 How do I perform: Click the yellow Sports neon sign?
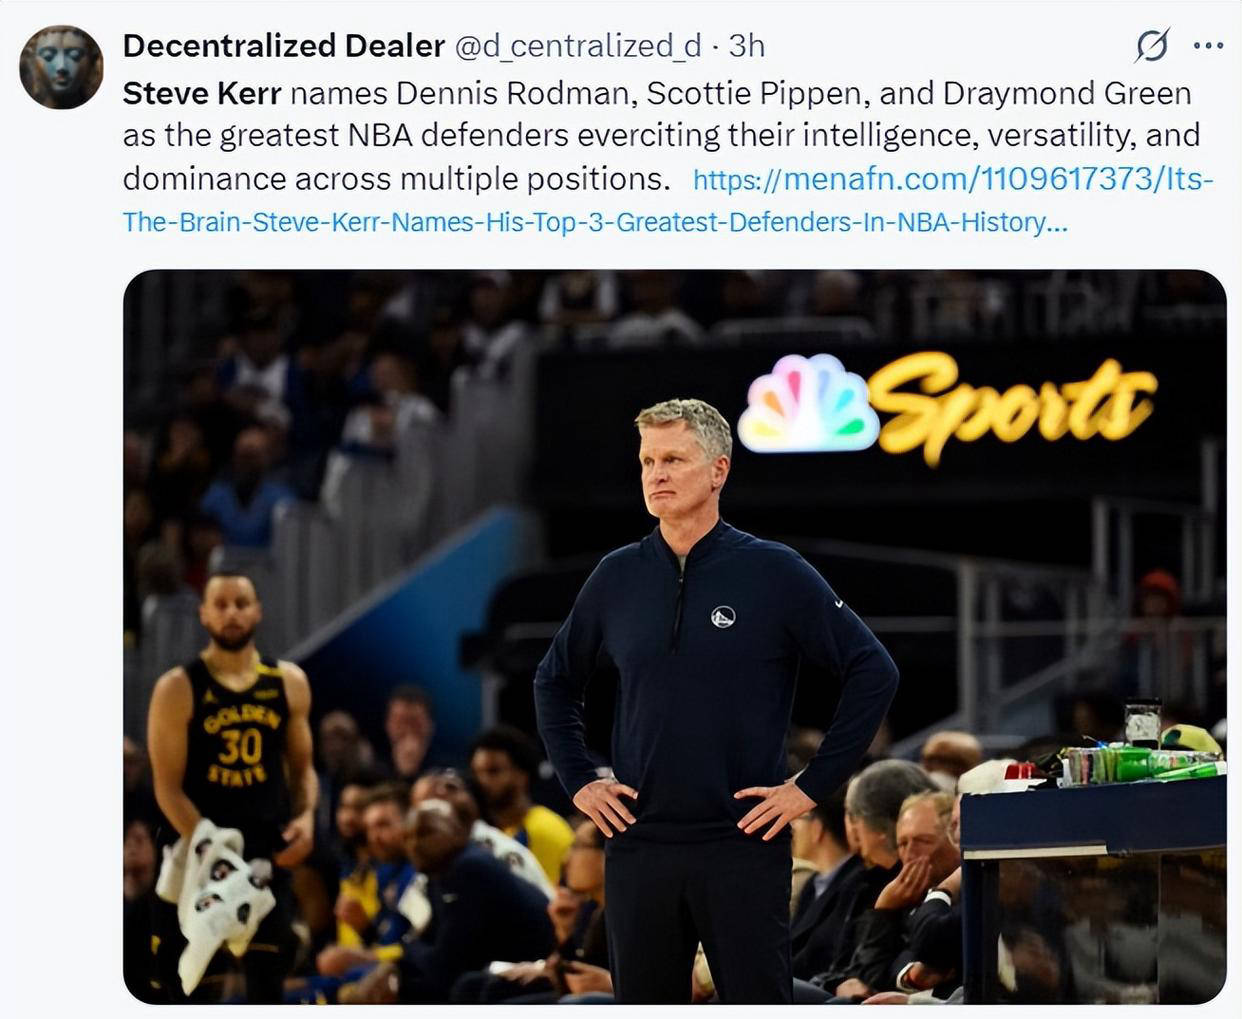coord(1012,405)
